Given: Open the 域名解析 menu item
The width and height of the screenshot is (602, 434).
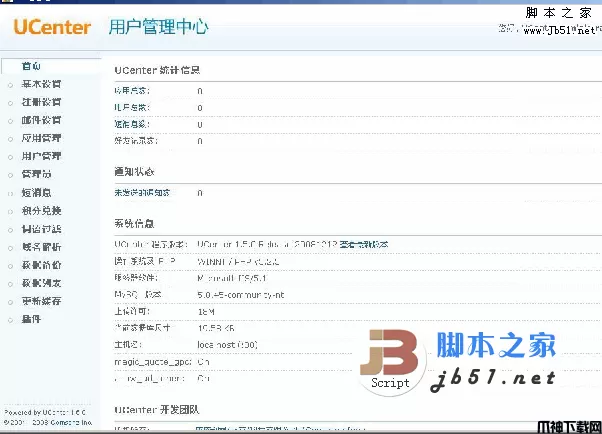Looking at the screenshot, I should (41, 246).
